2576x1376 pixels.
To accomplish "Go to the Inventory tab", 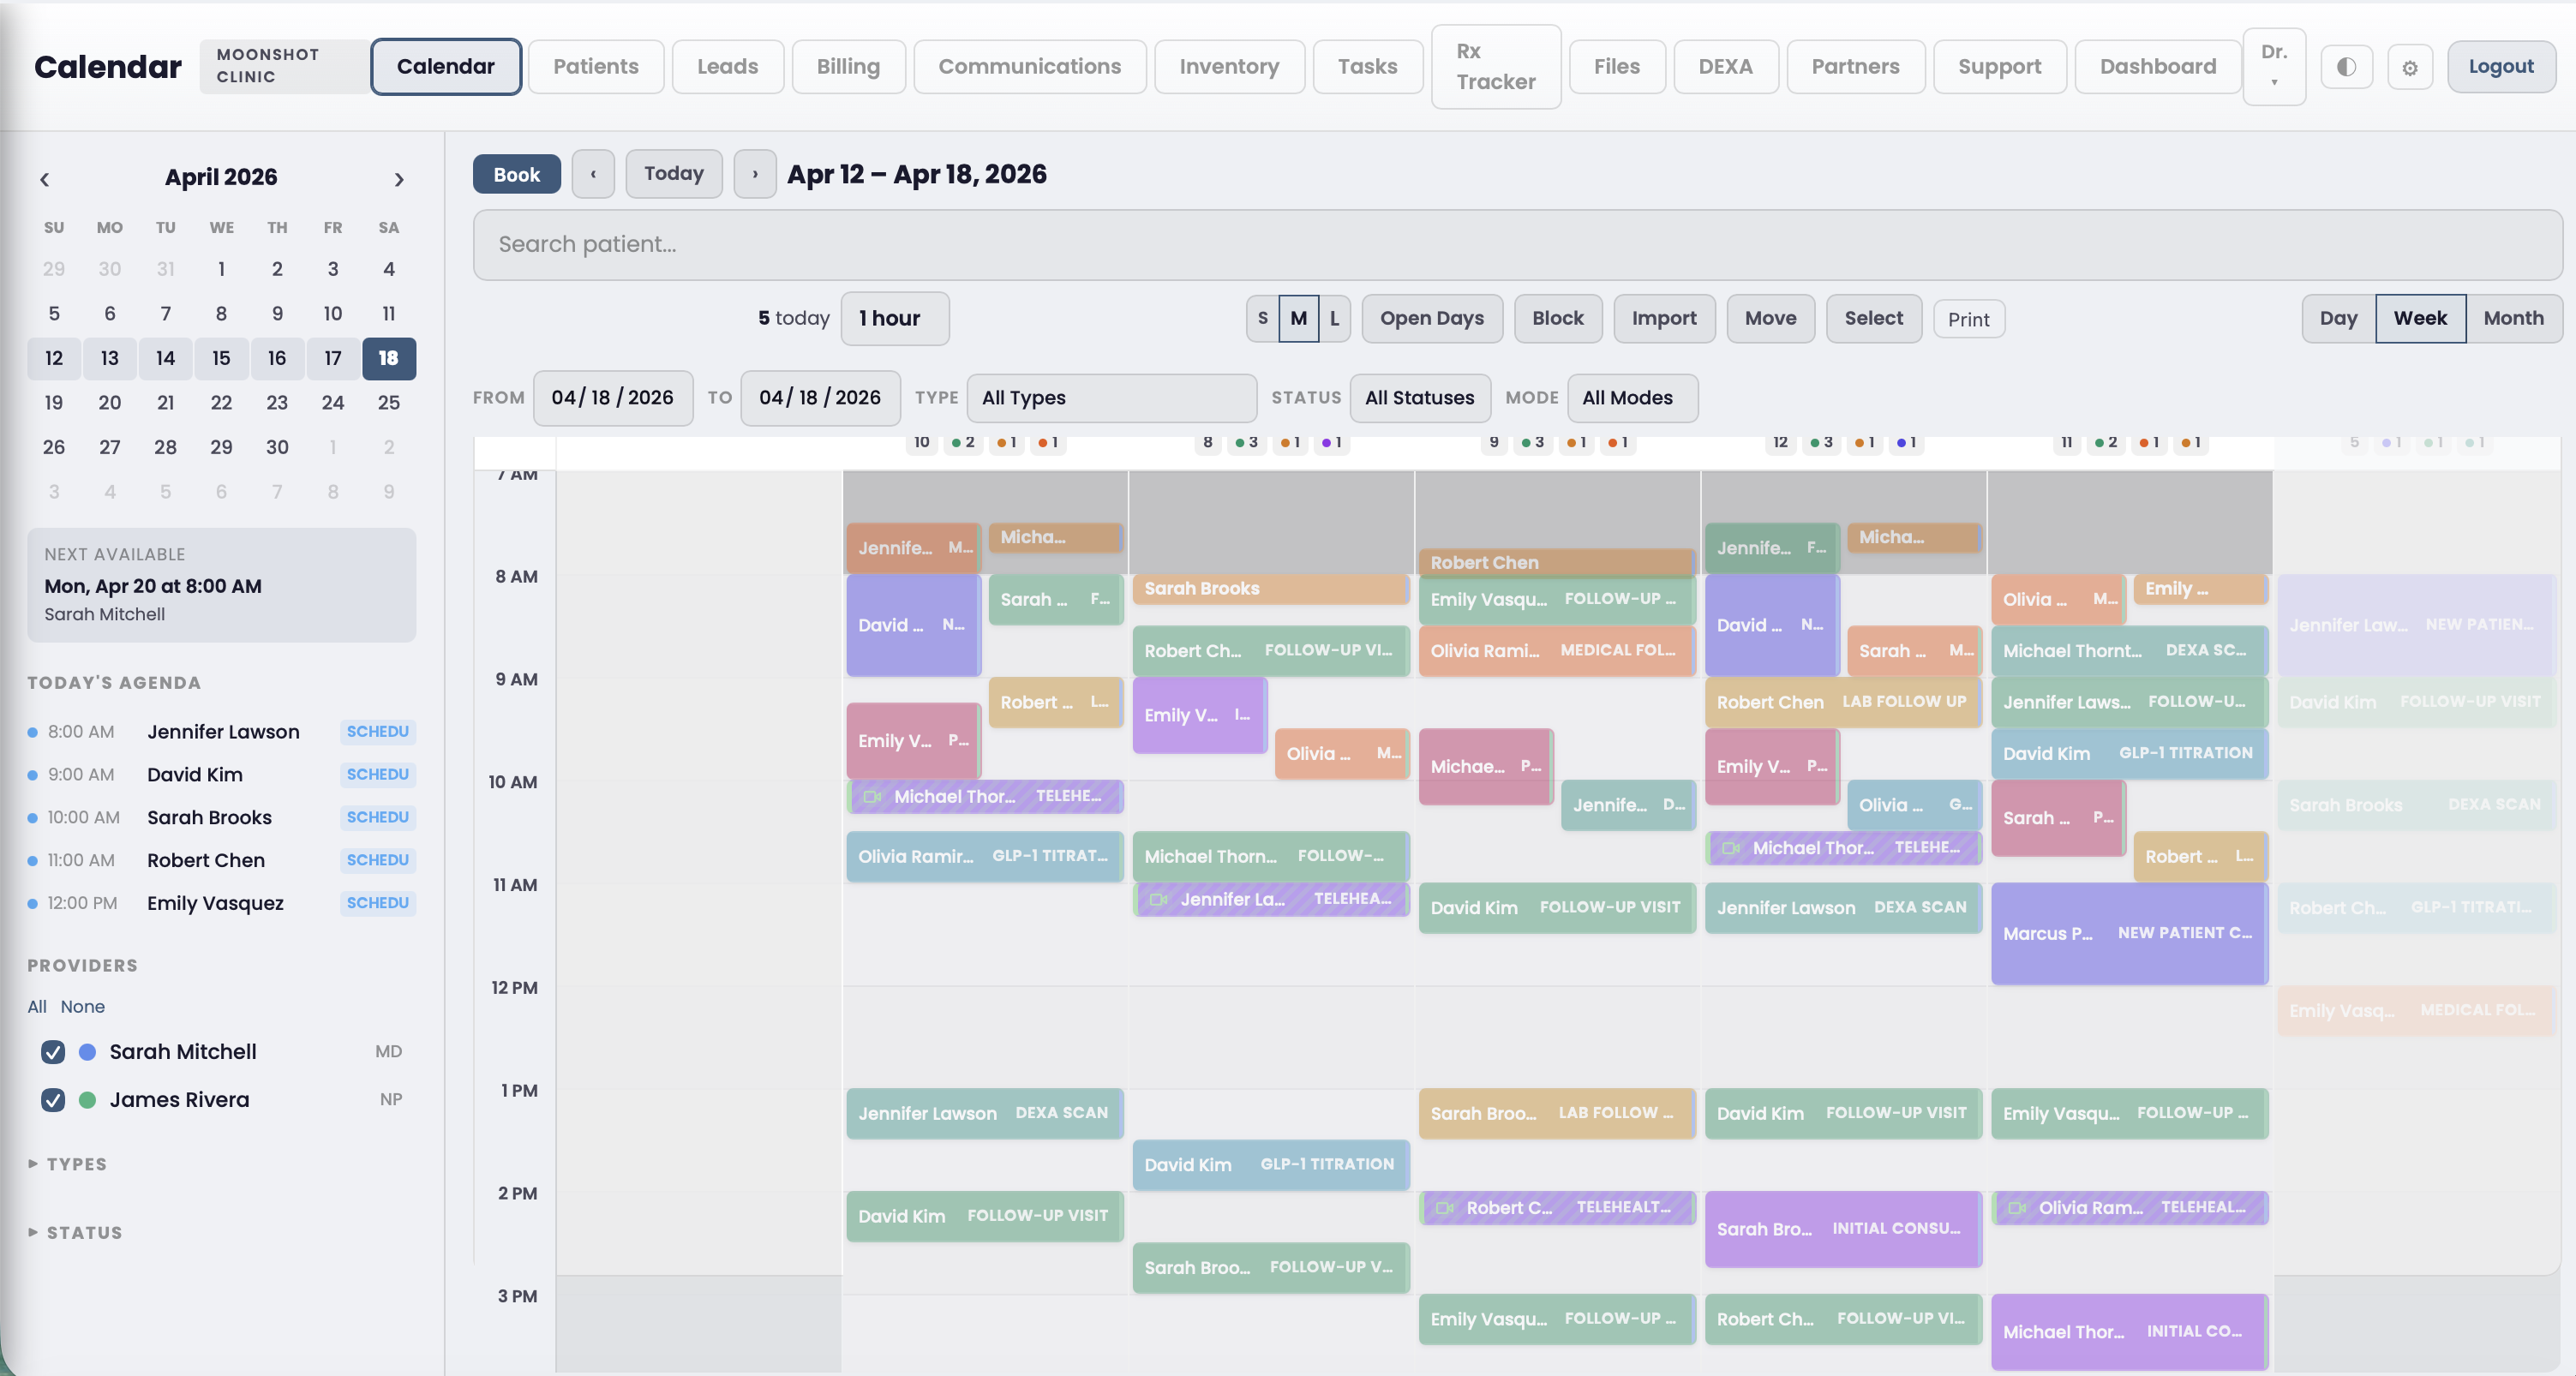I will click(1229, 67).
